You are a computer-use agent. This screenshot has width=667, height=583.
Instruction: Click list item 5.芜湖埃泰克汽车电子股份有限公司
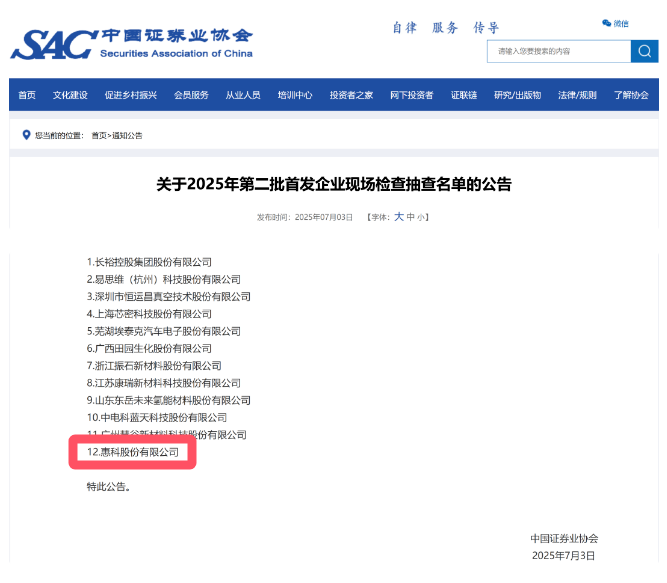point(163,331)
